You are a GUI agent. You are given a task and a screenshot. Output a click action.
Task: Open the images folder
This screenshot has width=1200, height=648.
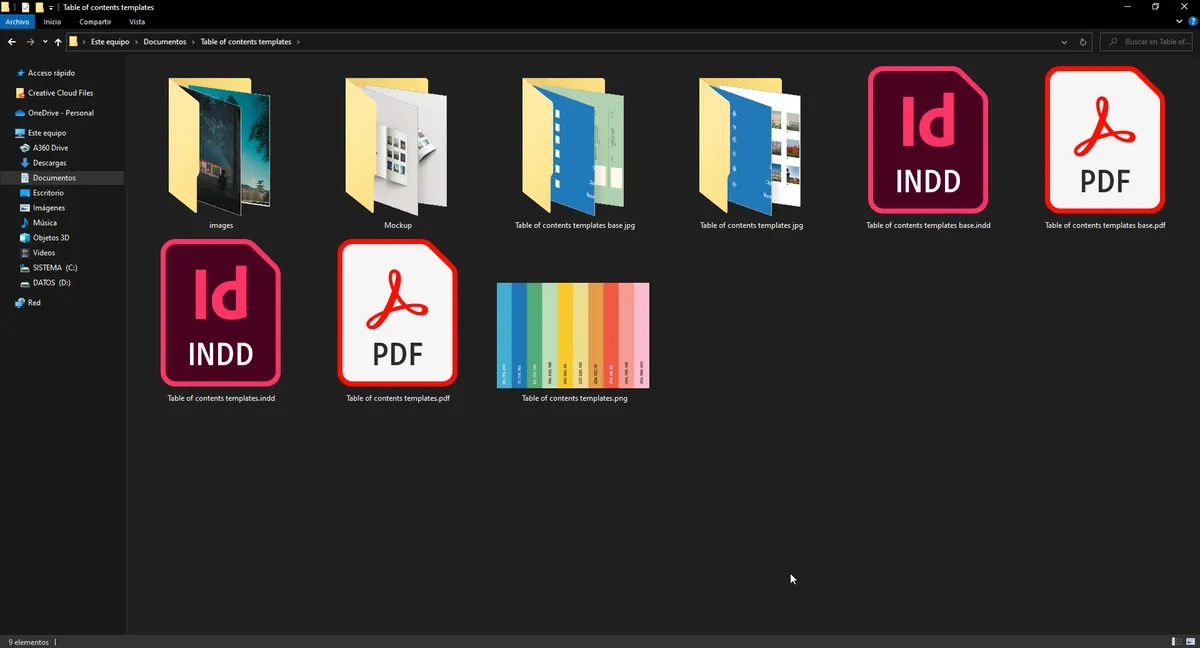coord(221,146)
